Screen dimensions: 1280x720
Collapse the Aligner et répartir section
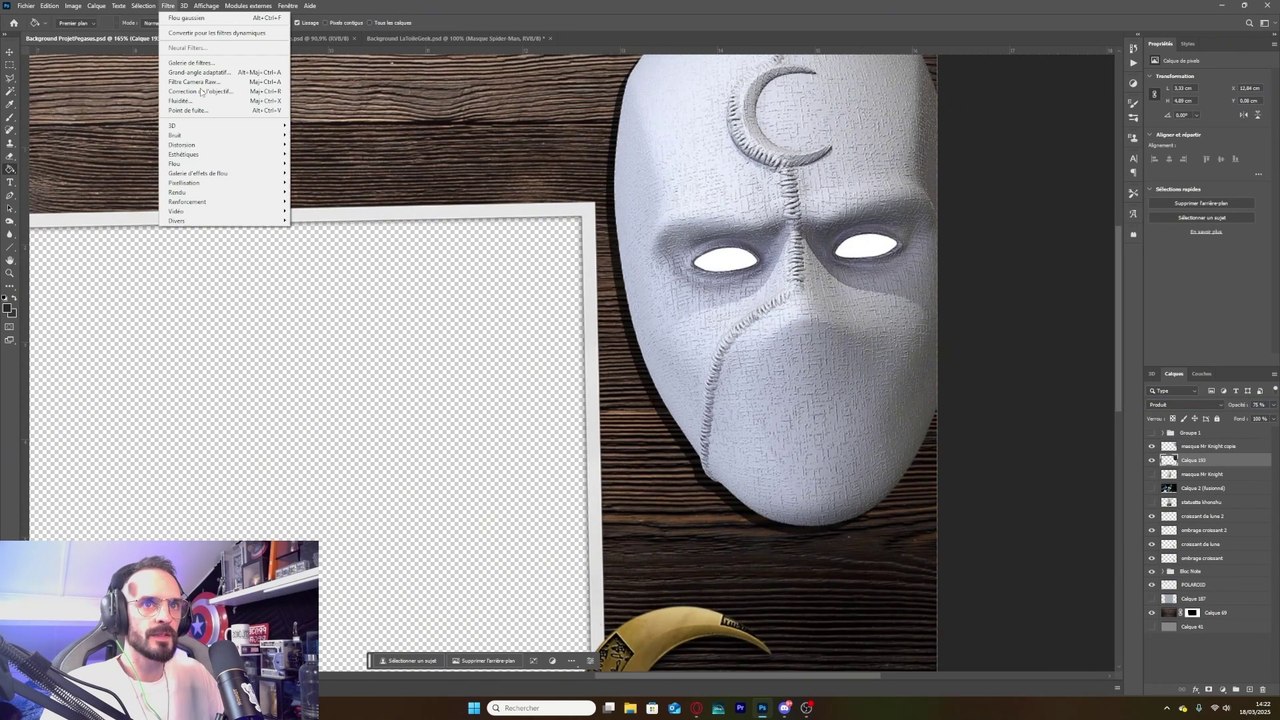1149,135
